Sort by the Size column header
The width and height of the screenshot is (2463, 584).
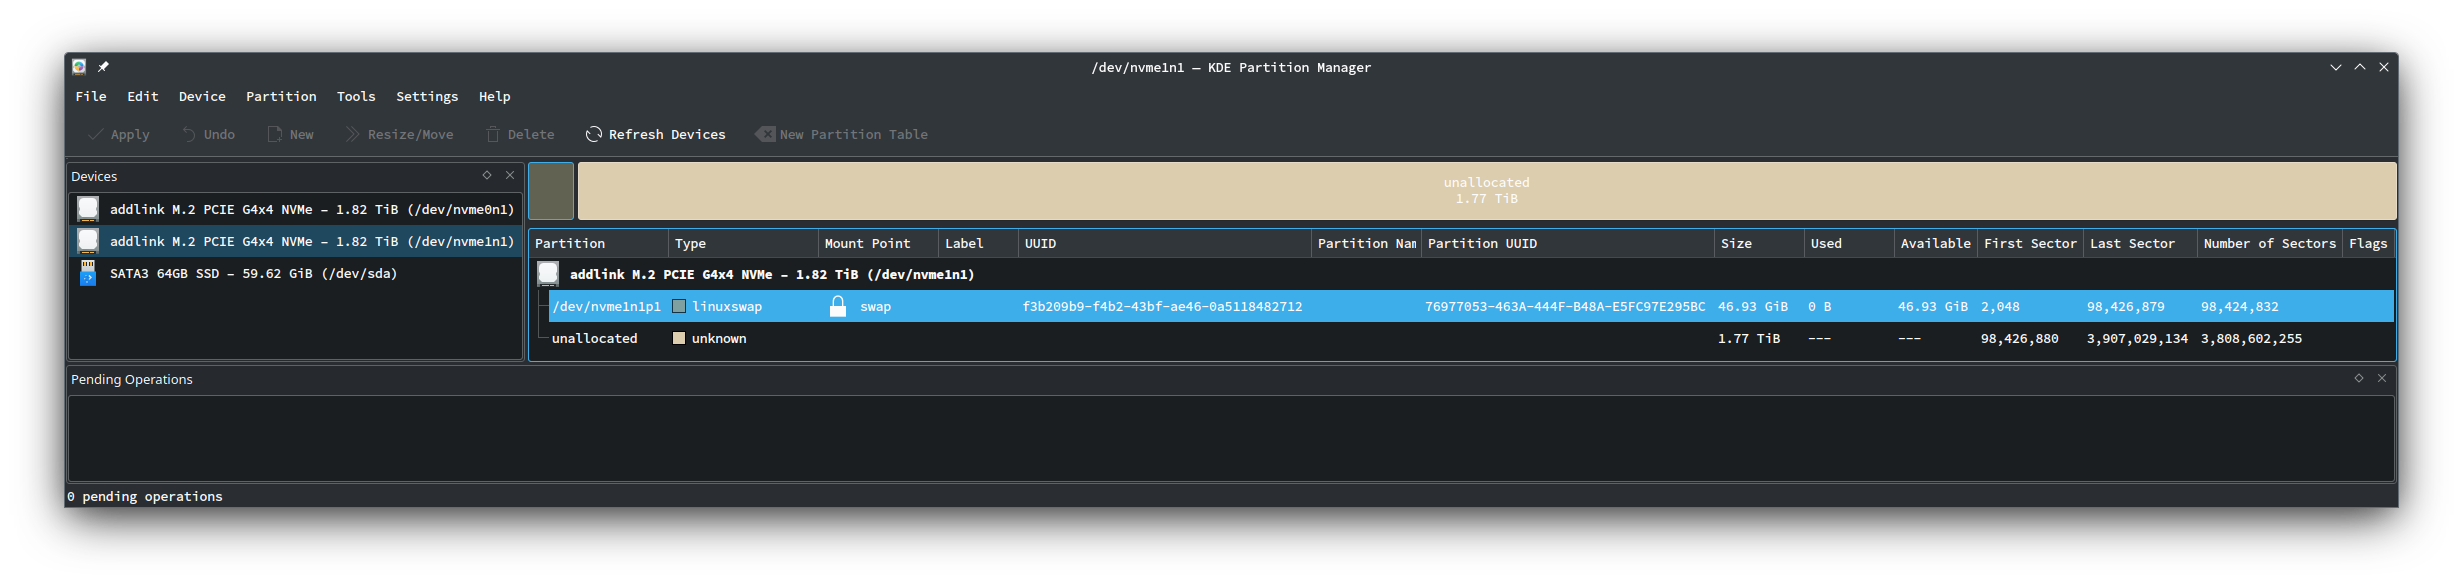(1736, 243)
